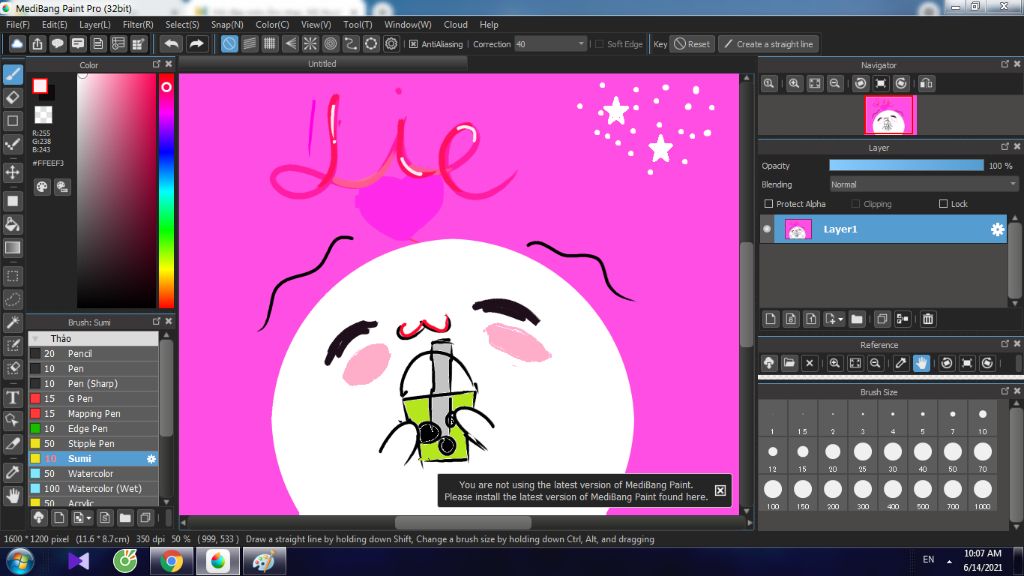Select the Text tool
This screenshot has width=1024, height=576.
pos(12,397)
